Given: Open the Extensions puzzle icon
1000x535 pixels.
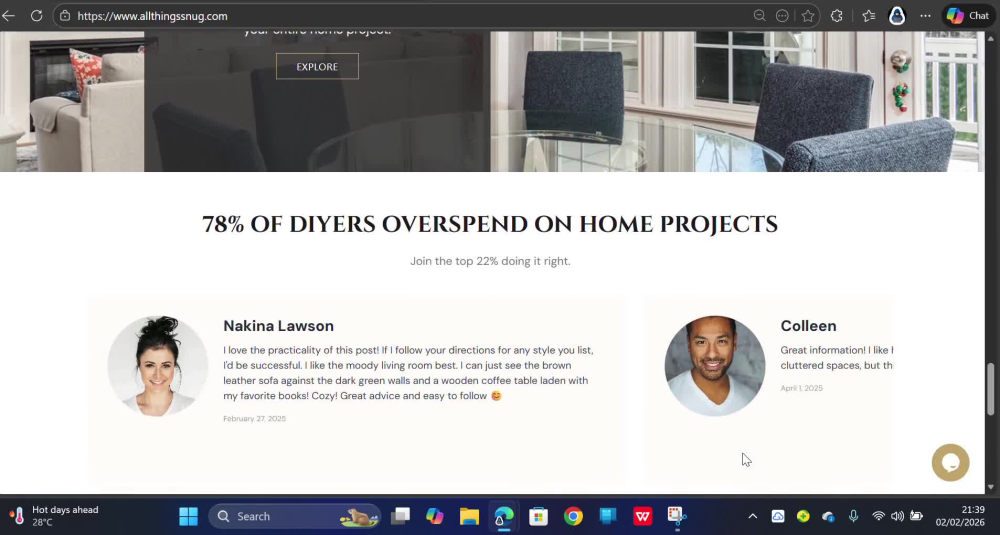Looking at the screenshot, I should coord(837,16).
